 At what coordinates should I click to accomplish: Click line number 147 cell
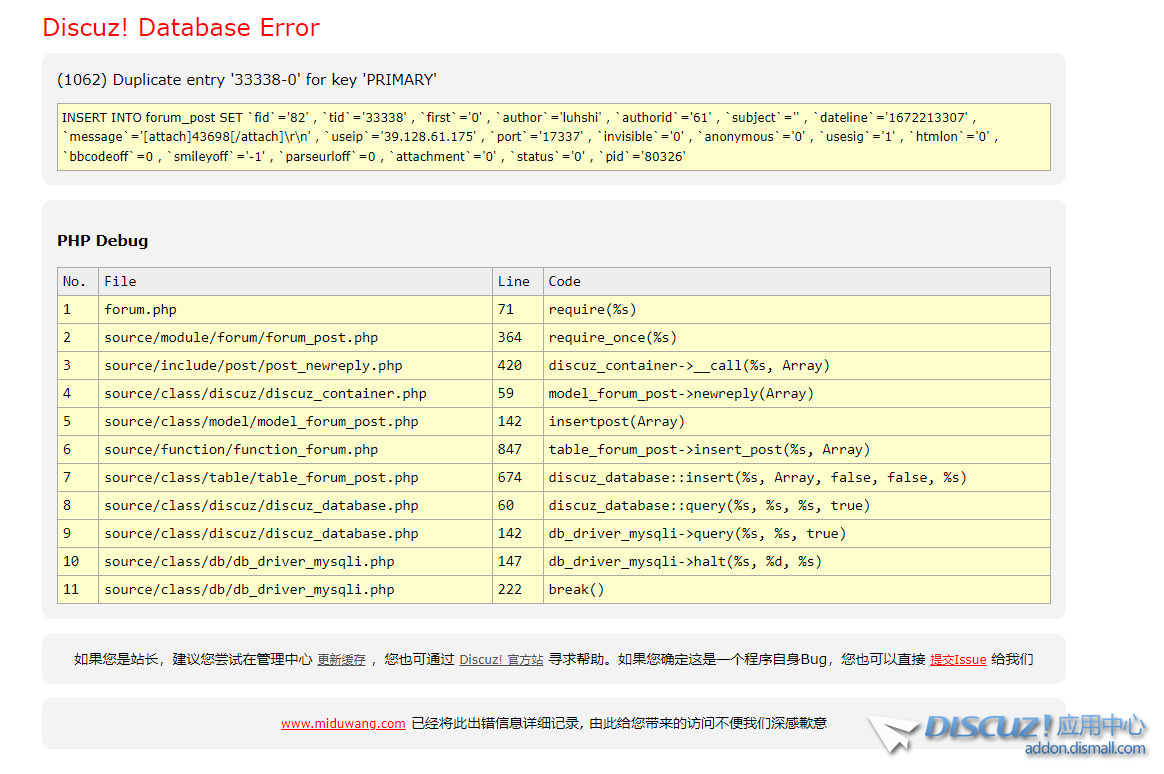click(x=517, y=562)
